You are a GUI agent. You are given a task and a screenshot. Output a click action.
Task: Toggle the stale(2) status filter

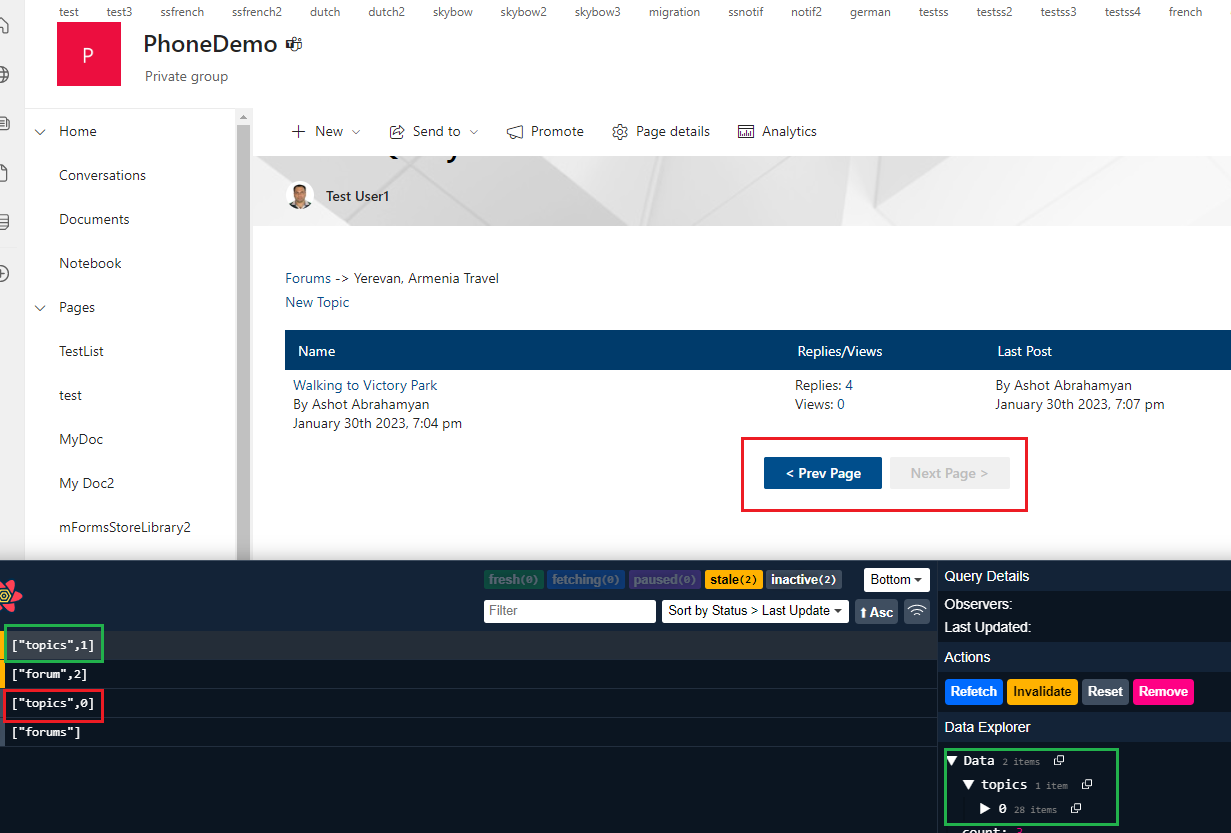click(734, 580)
